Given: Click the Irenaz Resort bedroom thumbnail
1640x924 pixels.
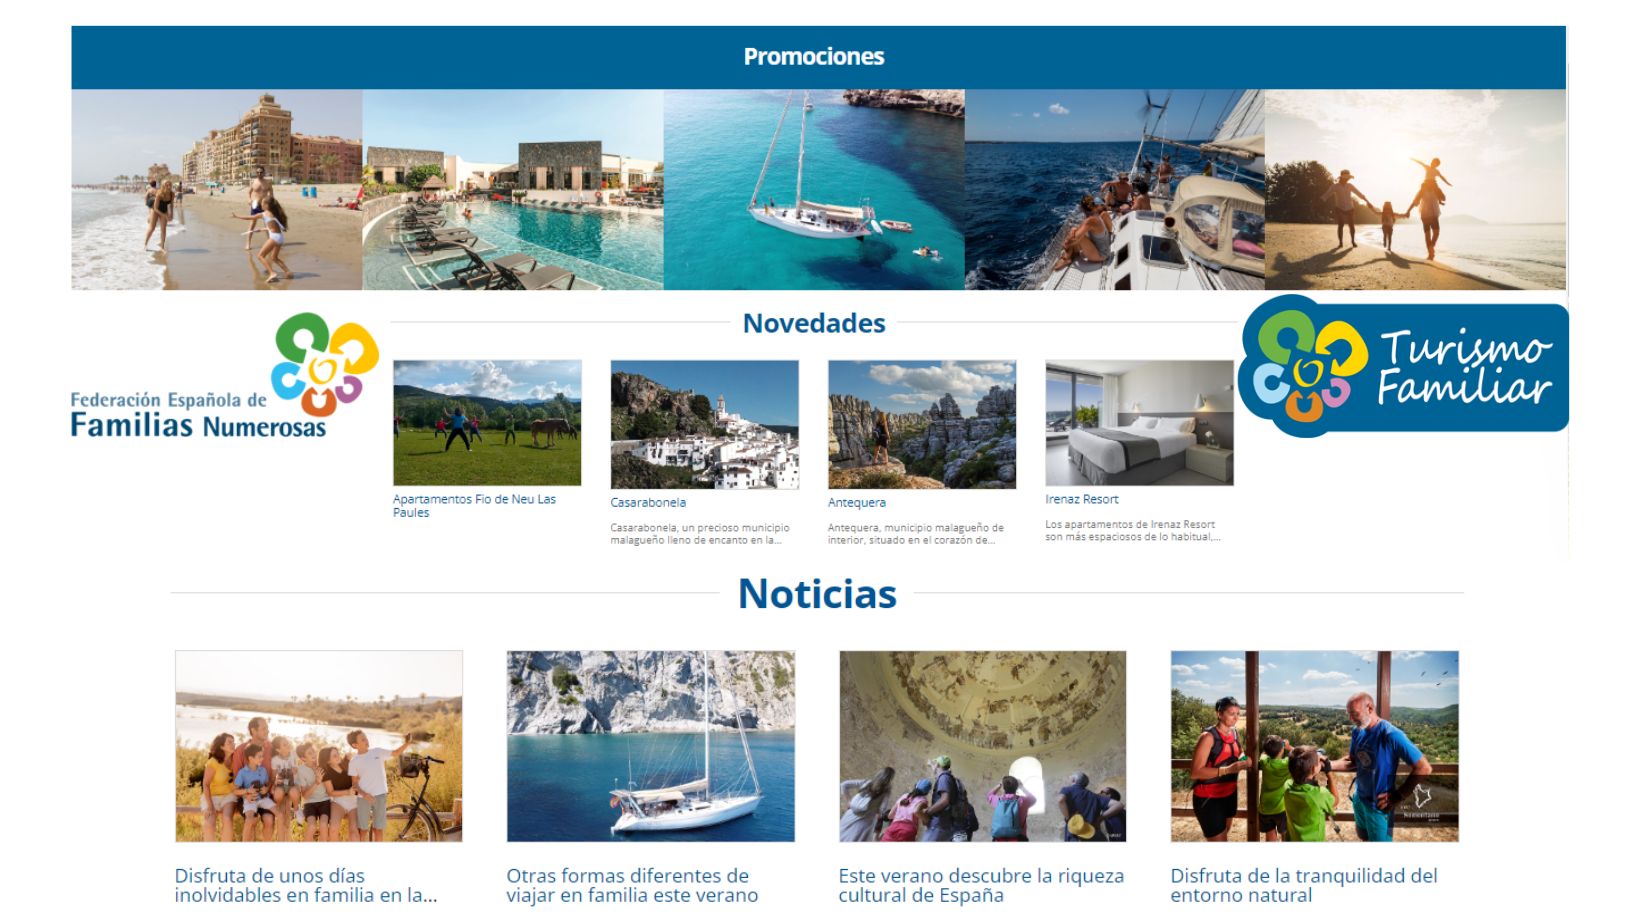Looking at the screenshot, I should (x=1139, y=423).
